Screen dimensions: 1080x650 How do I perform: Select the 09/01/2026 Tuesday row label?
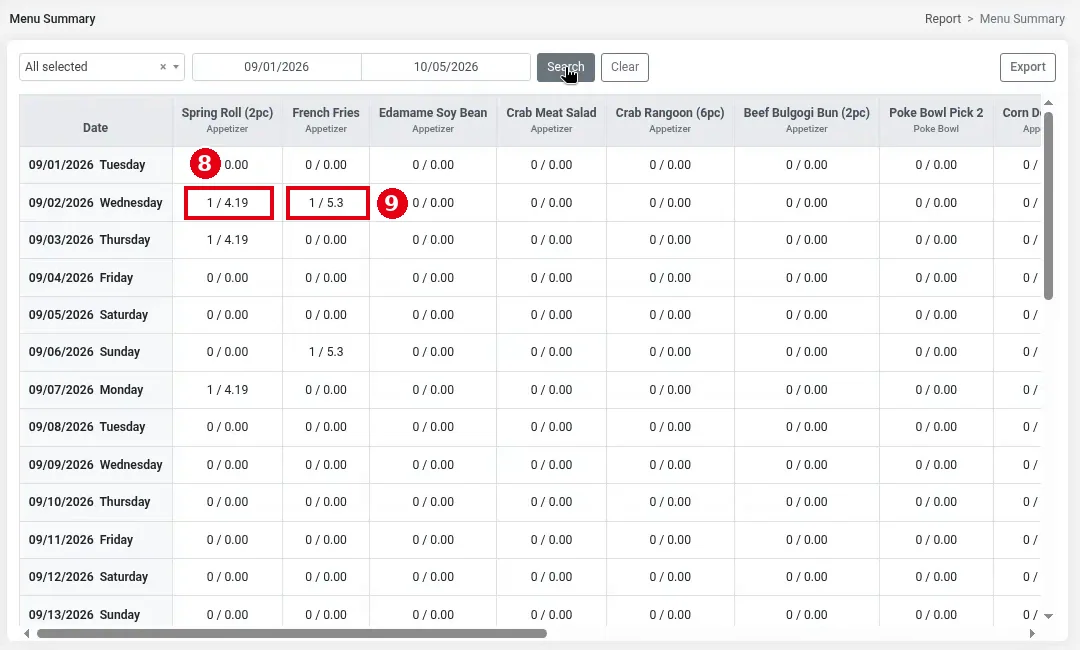(87, 165)
